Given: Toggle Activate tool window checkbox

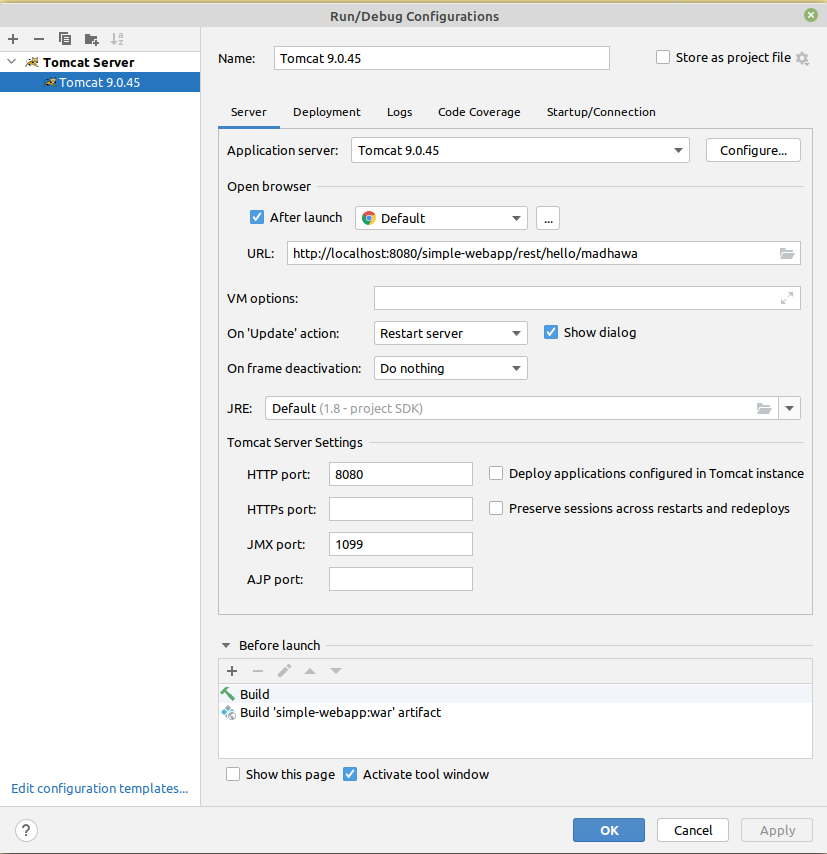Looking at the screenshot, I should tap(350, 774).
